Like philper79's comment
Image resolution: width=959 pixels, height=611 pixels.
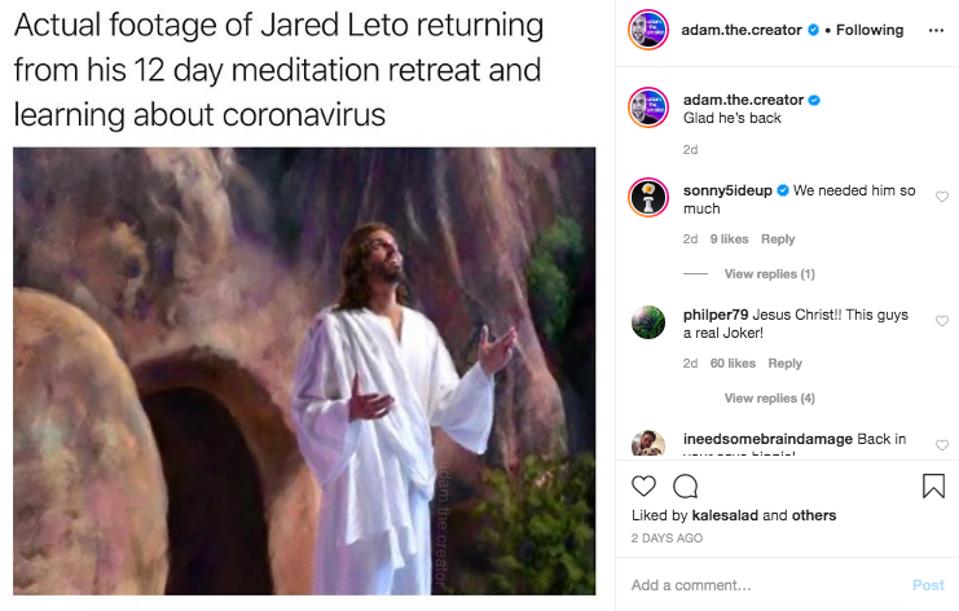[x=941, y=321]
